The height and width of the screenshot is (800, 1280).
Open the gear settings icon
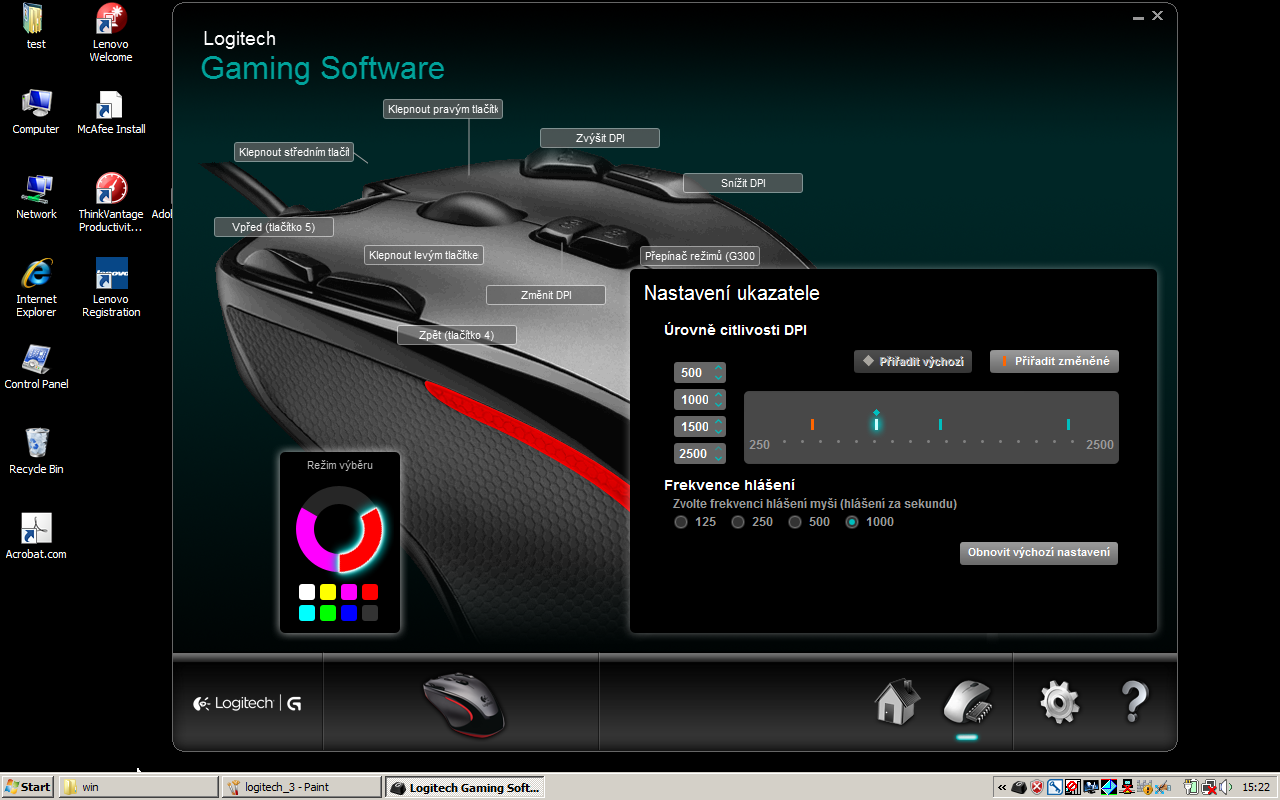coord(1060,701)
